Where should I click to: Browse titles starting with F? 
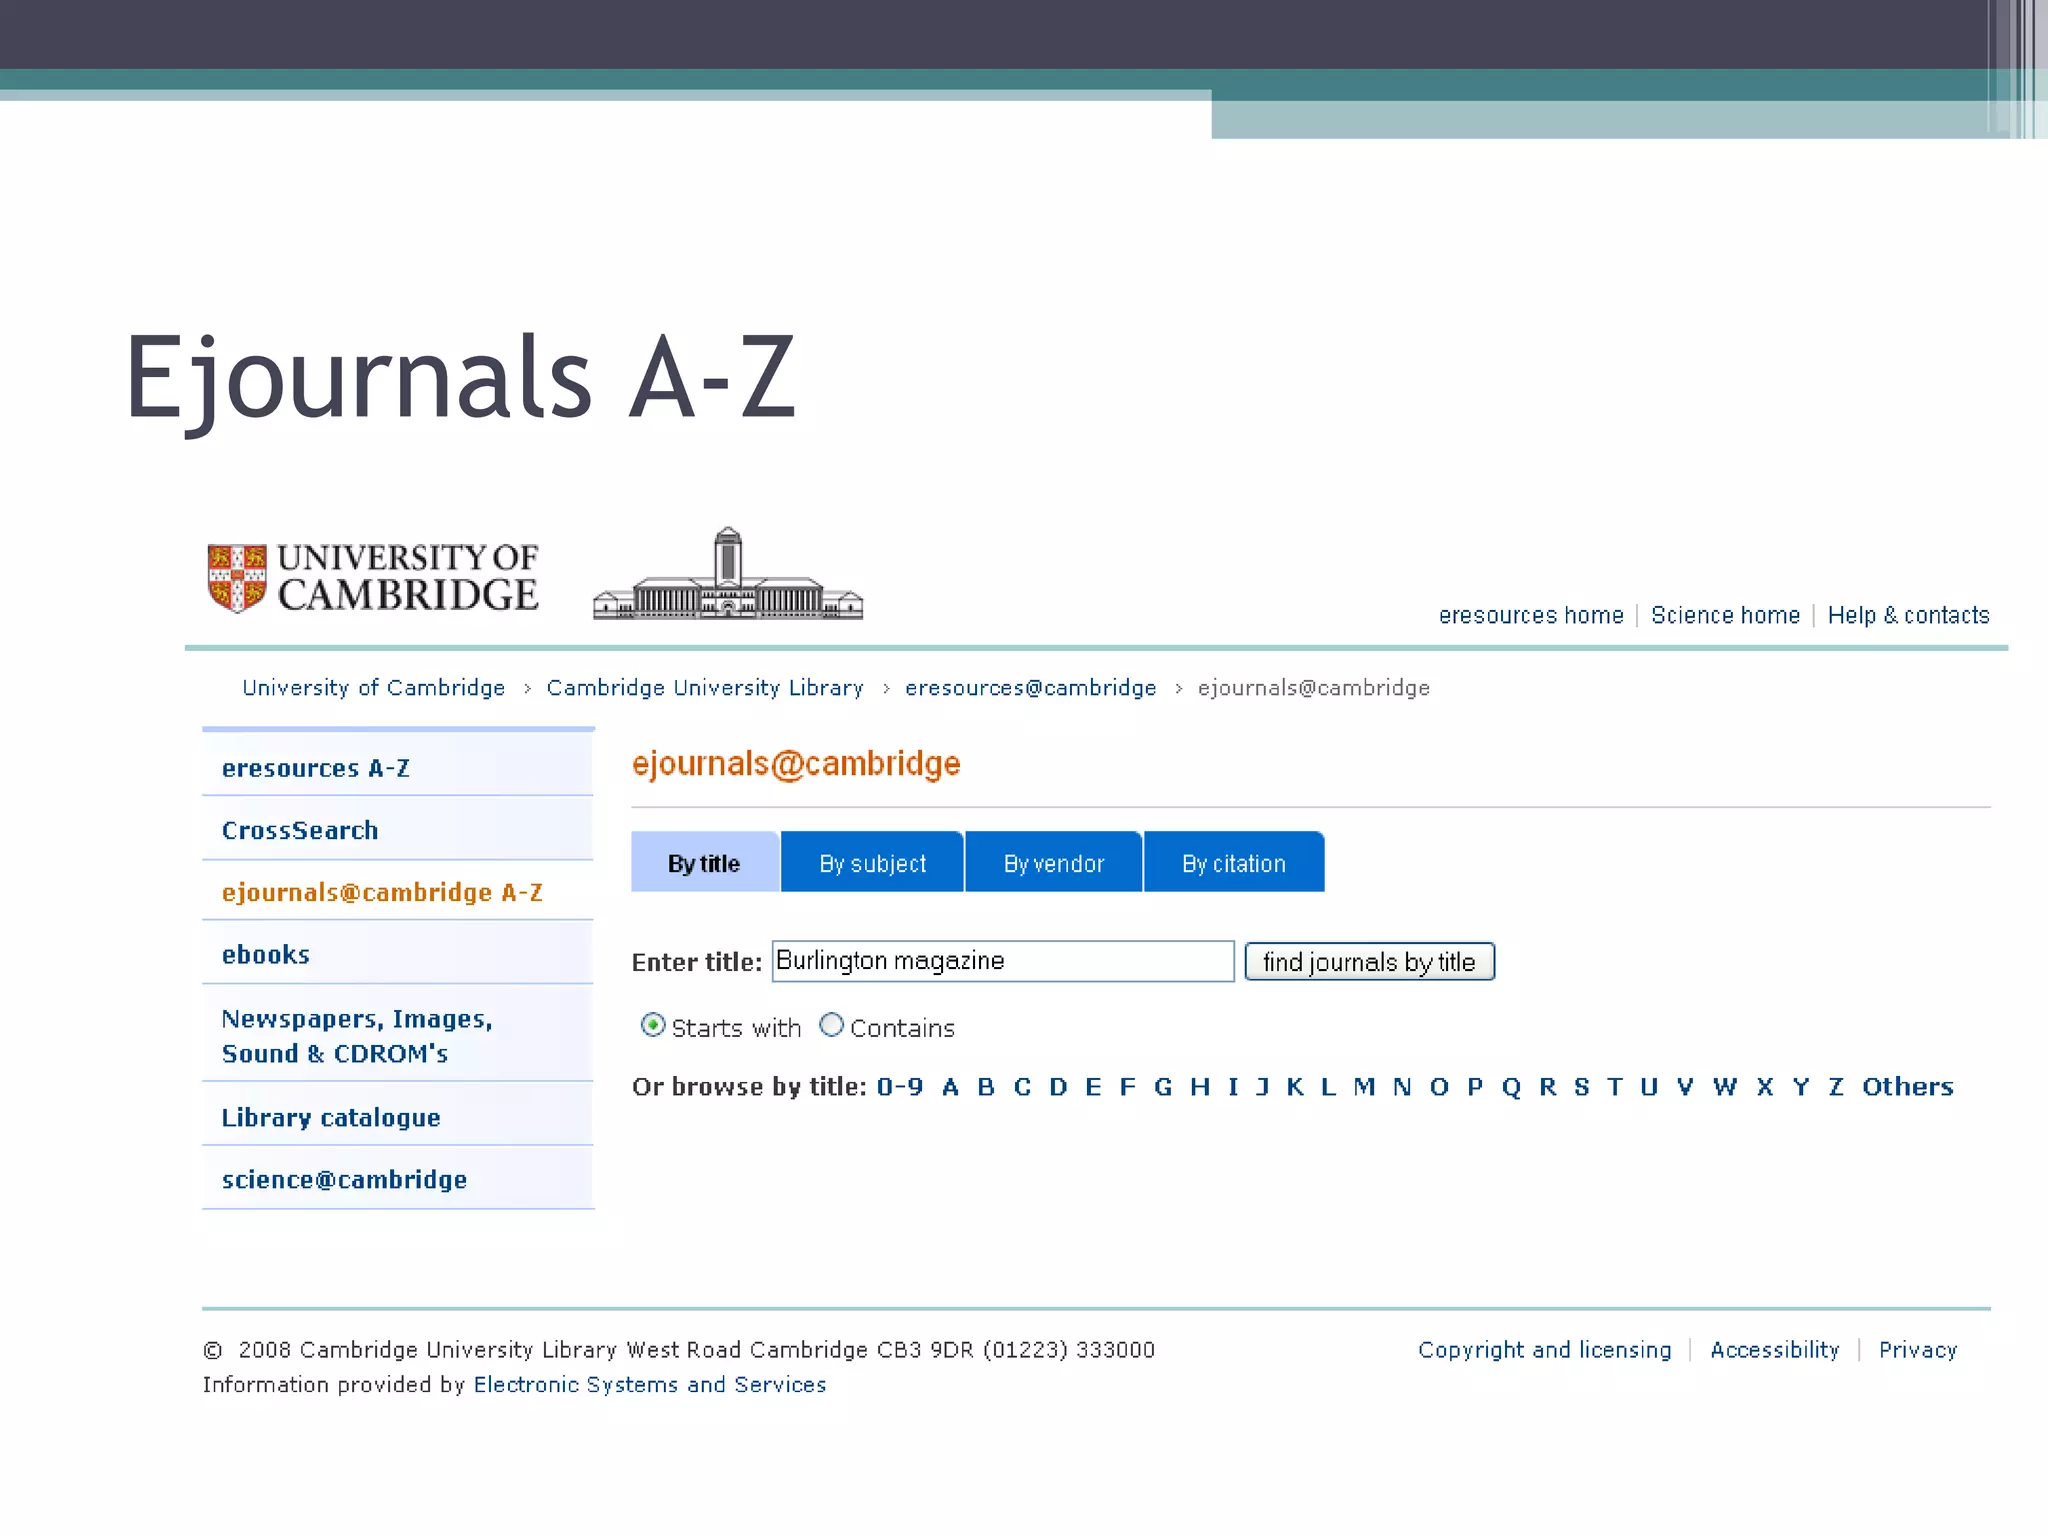[1127, 1087]
